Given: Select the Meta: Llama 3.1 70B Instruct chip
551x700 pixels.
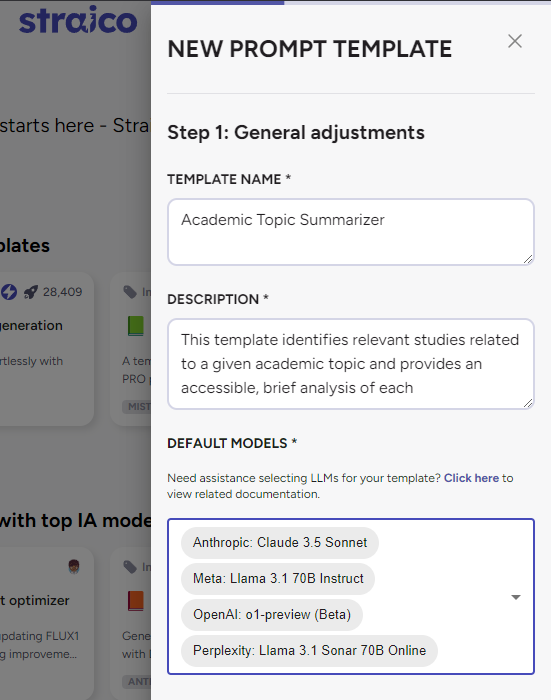Looking at the screenshot, I should [278, 579].
